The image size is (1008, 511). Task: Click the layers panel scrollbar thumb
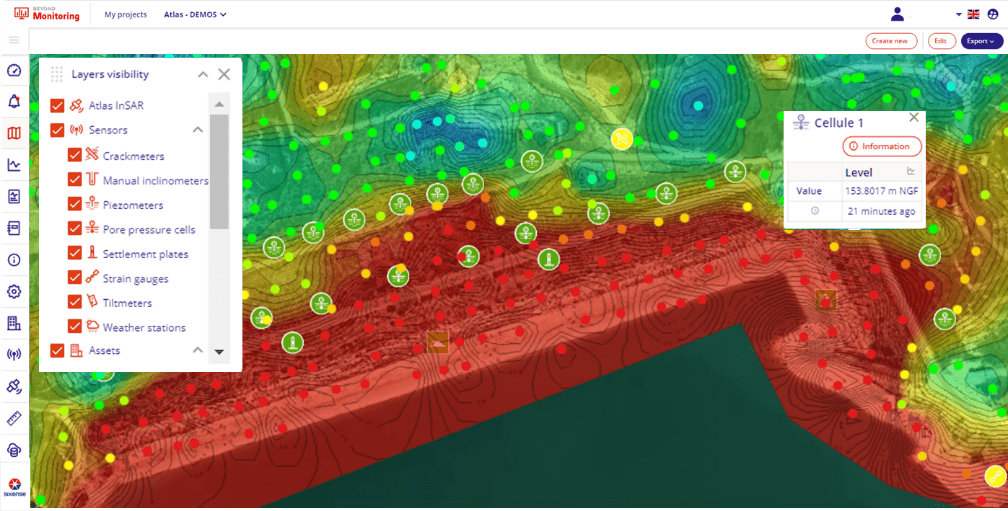click(219, 172)
